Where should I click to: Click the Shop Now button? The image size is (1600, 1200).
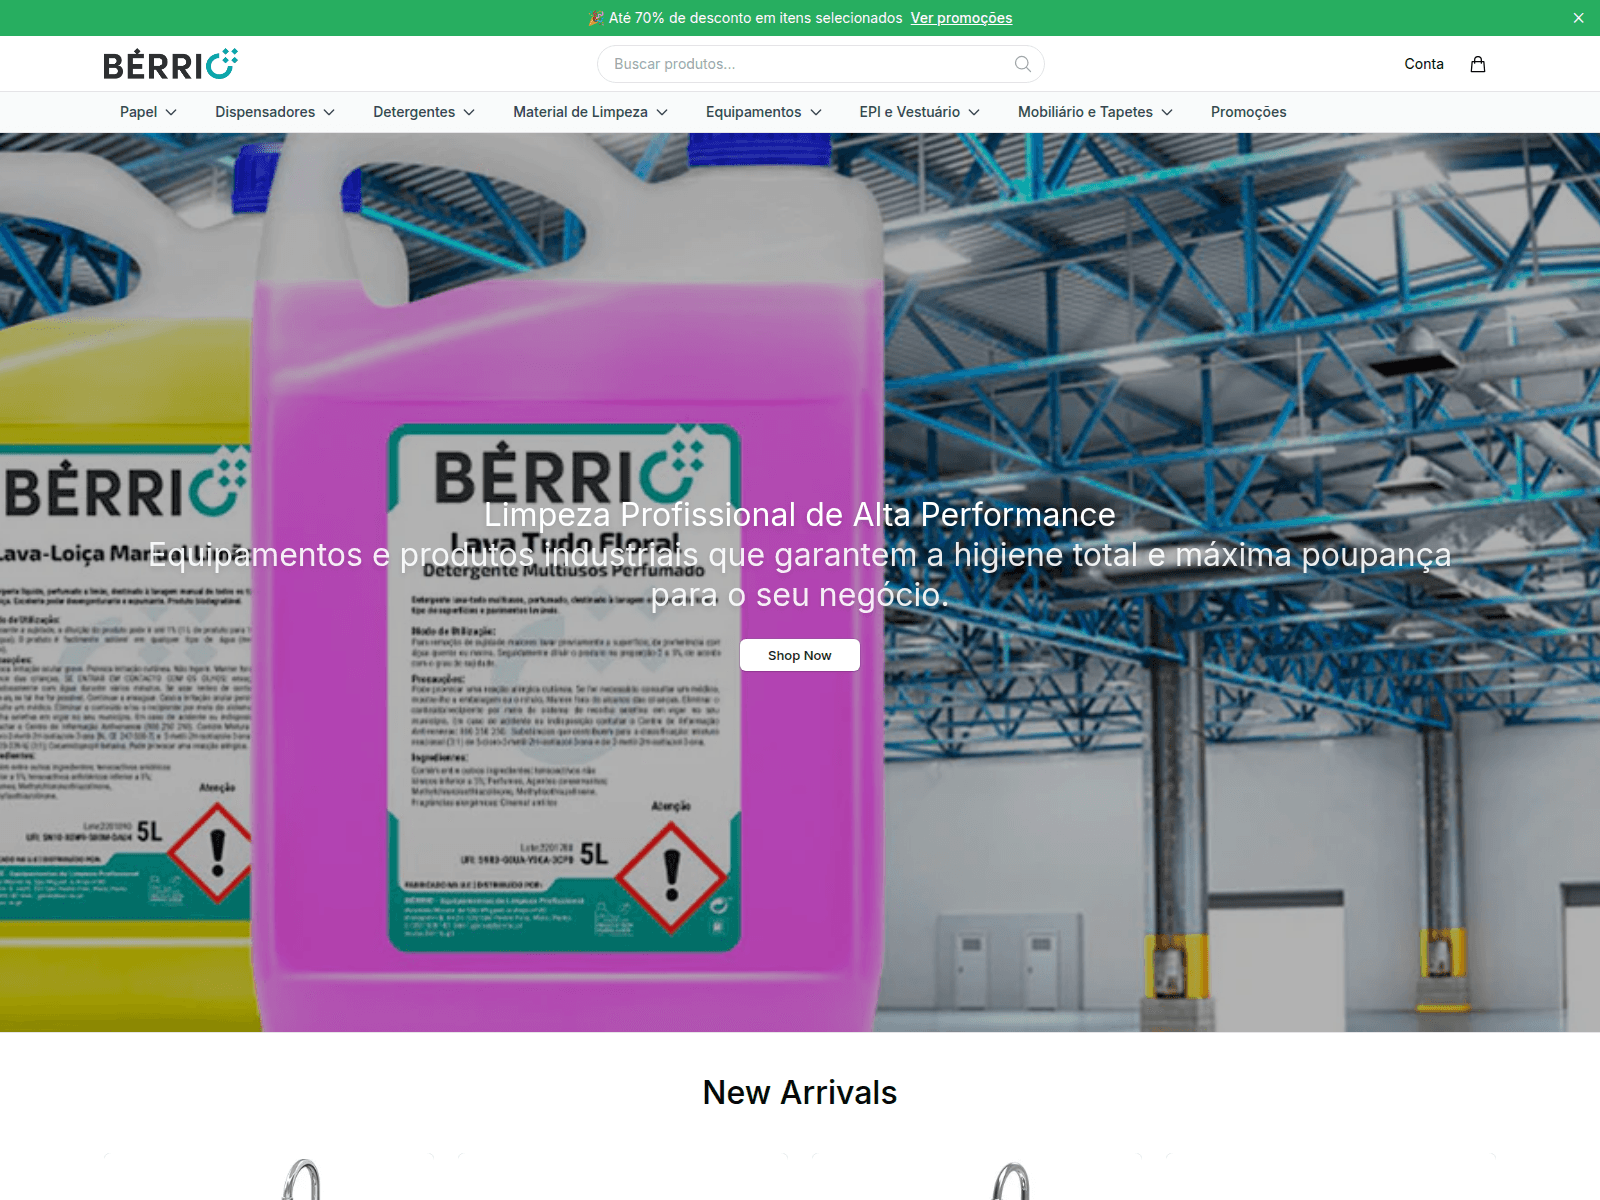pos(800,655)
